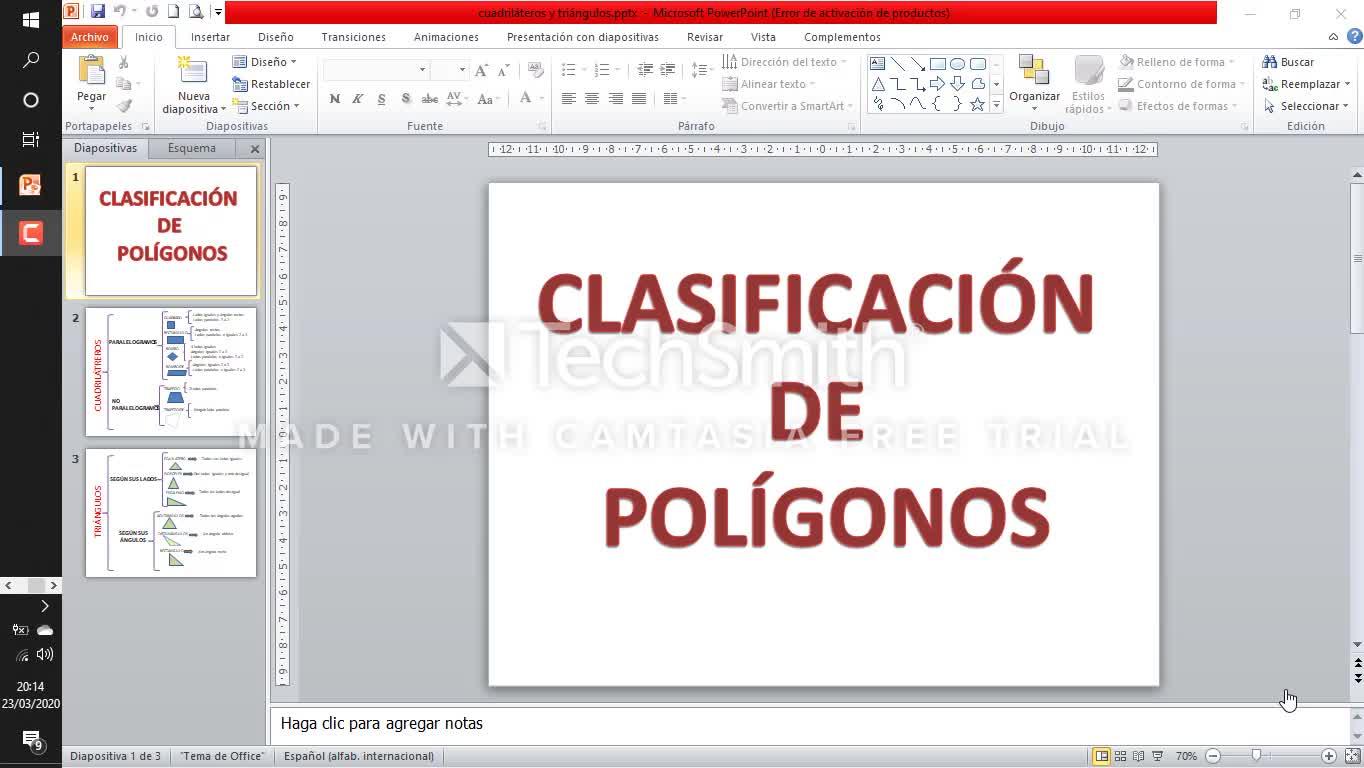Switch to the Animaciones ribbon tab
This screenshot has height=768, width=1364.
[x=446, y=37]
